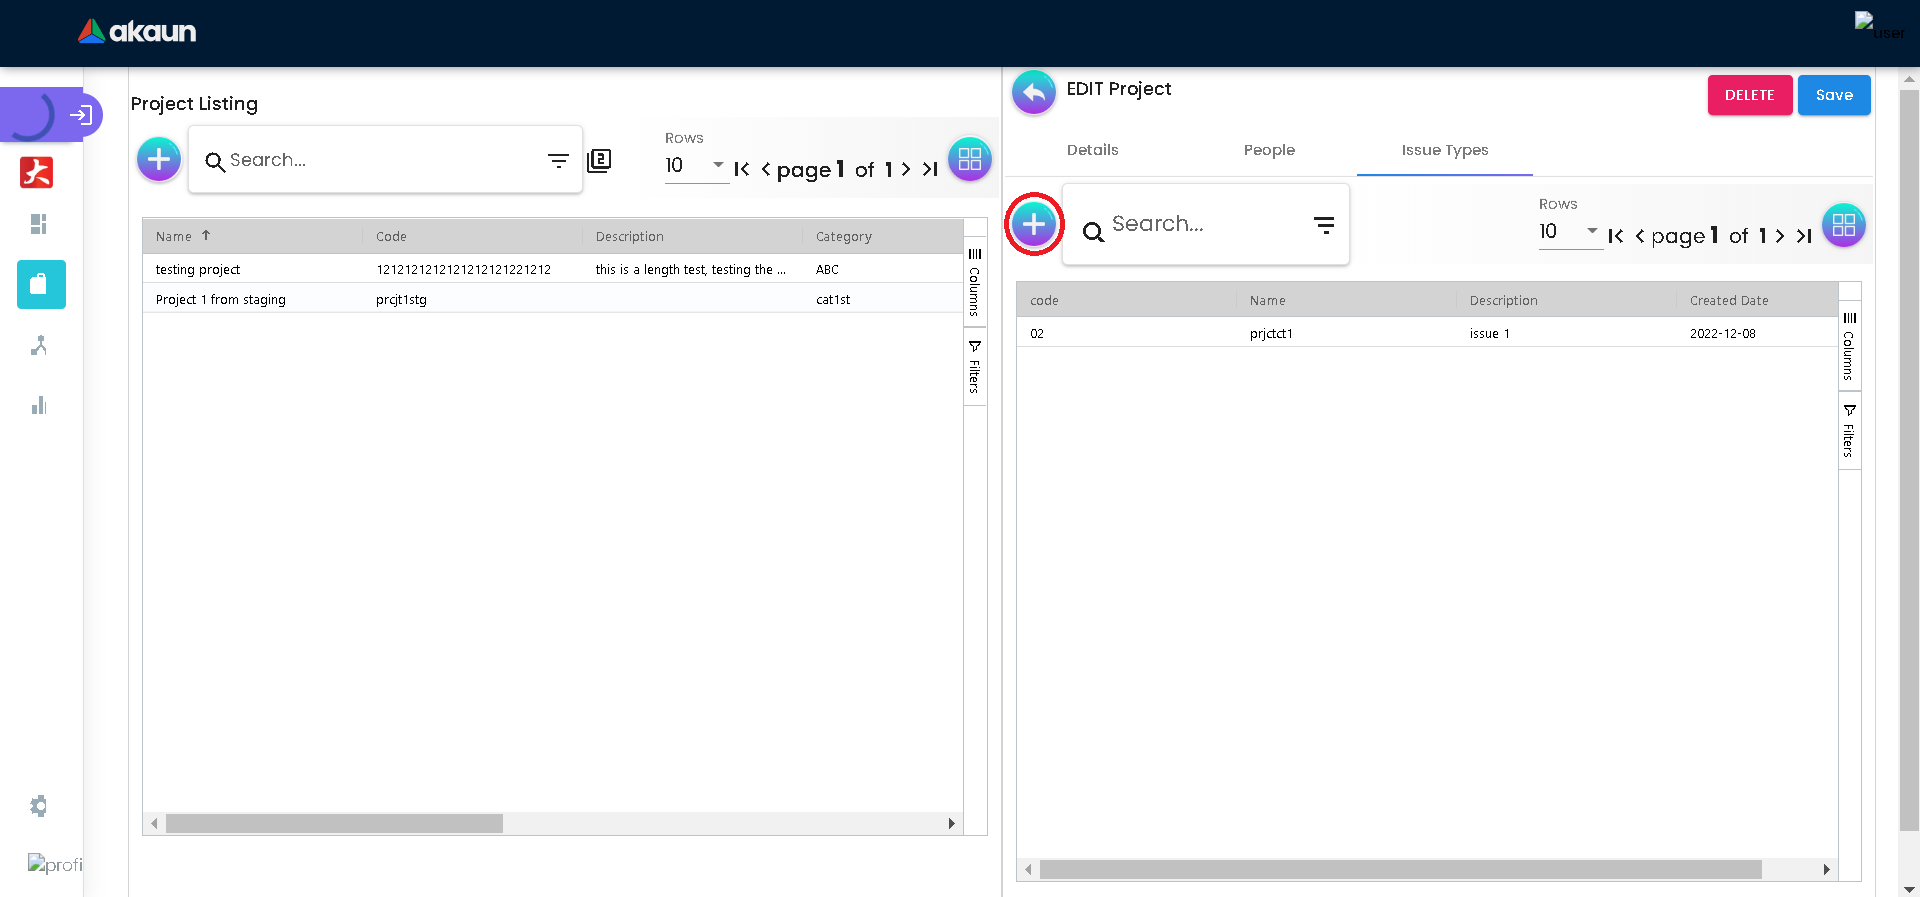Image resolution: width=1920 pixels, height=897 pixels.
Task: Click horizontal scrollbar of Project Listing grid
Action: [x=335, y=824]
